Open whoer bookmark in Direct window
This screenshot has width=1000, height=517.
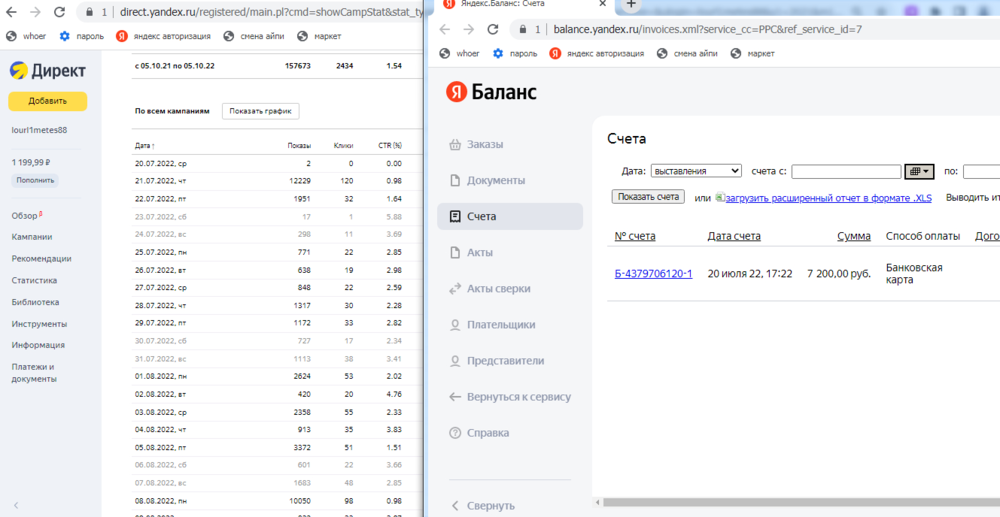[26, 36]
